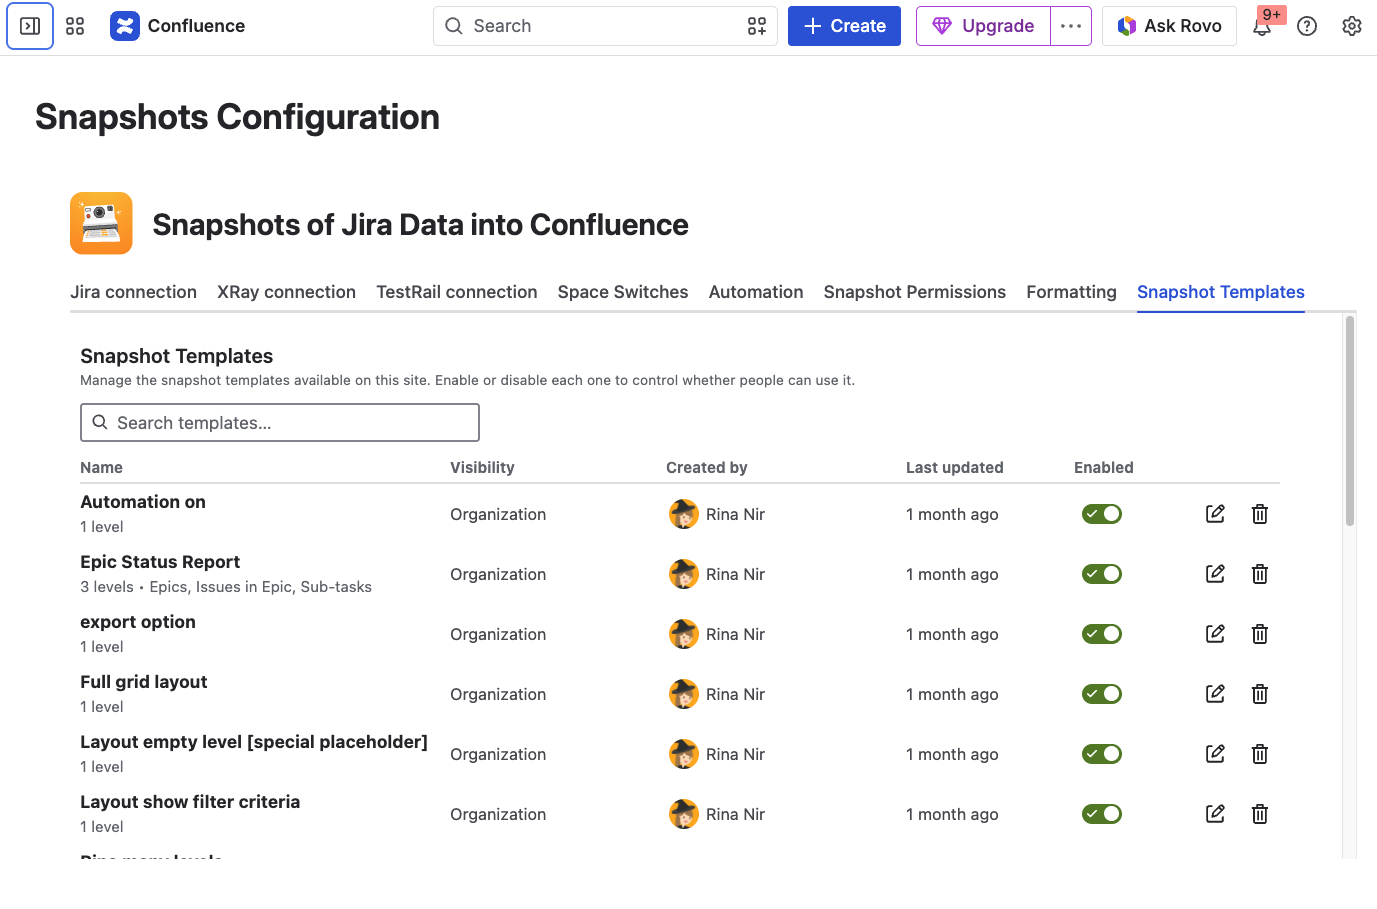
Task: Edit the Epic Status Report template
Action: [1215, 574]
